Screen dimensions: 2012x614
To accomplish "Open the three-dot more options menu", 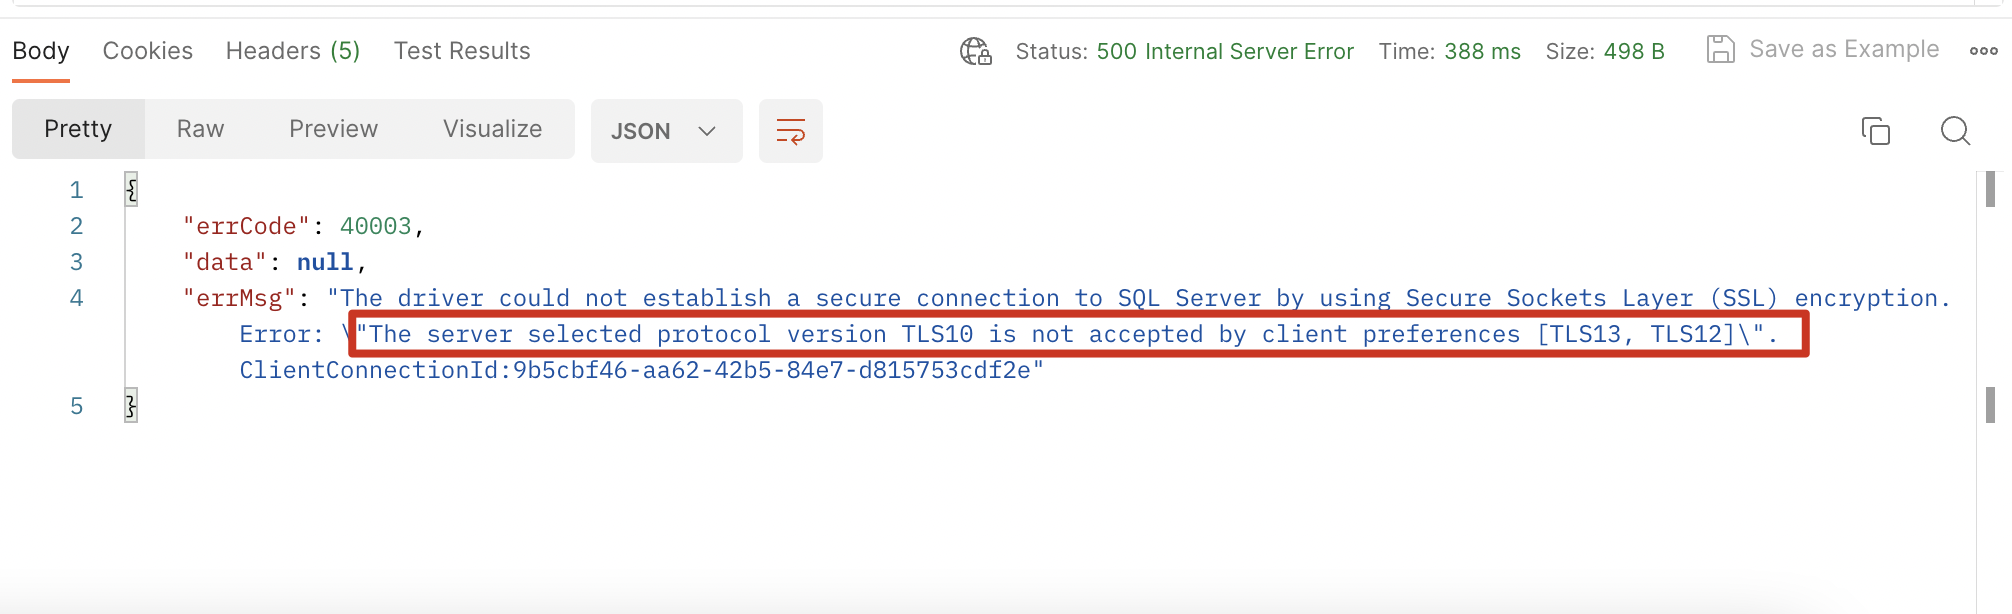I will click(x=1983, y=51).
